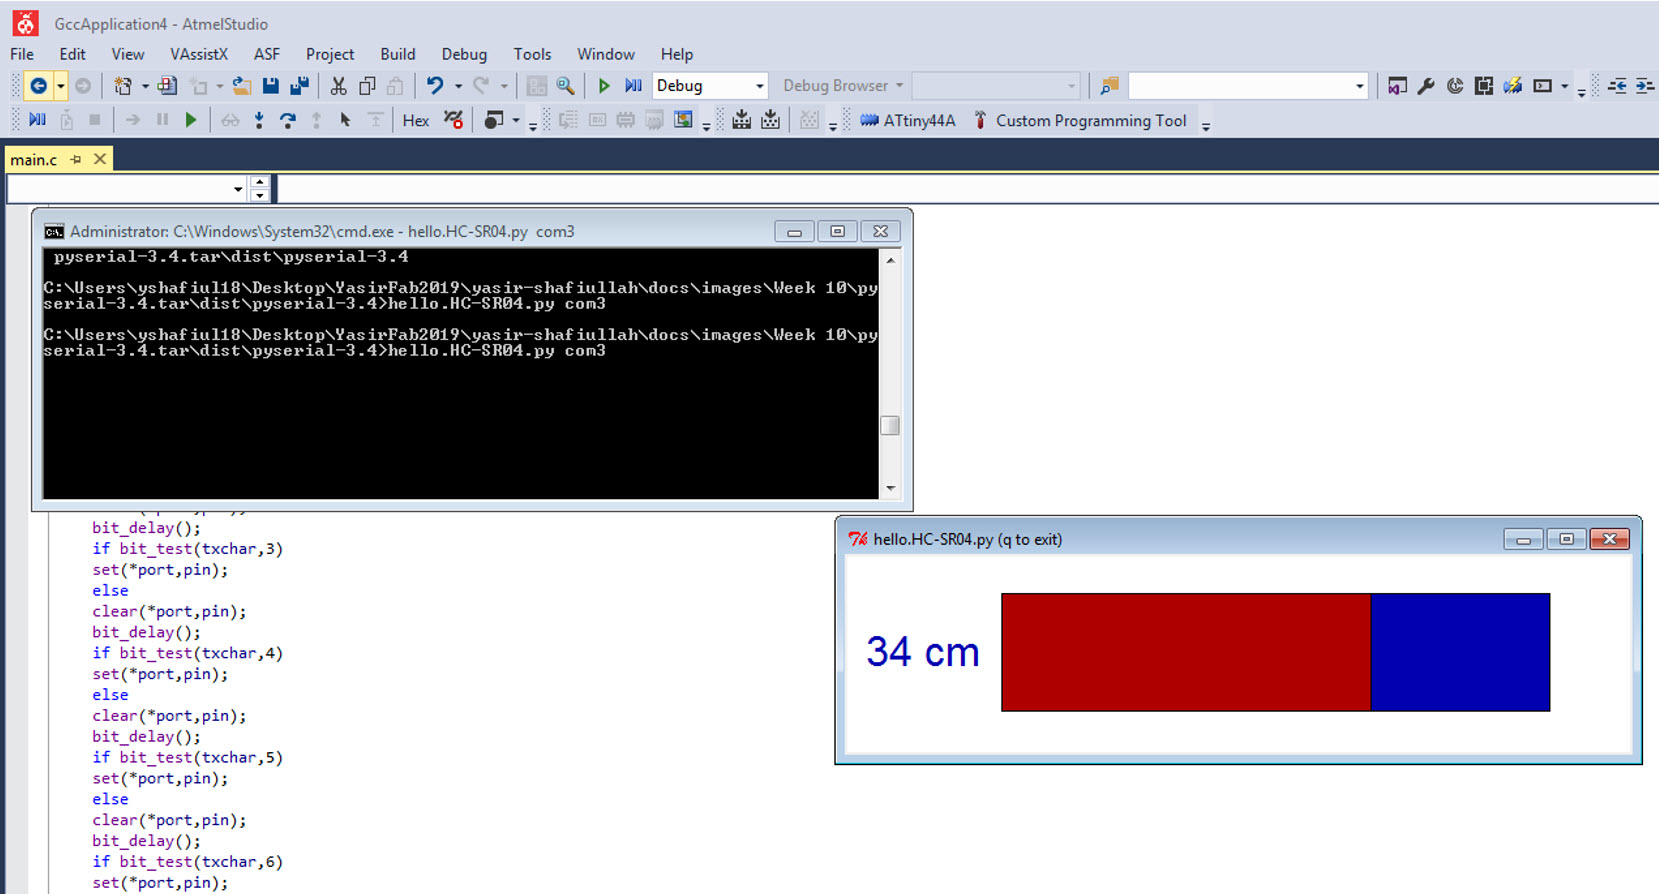Open the File menu

pyautogui.click(x=22, y=54)
